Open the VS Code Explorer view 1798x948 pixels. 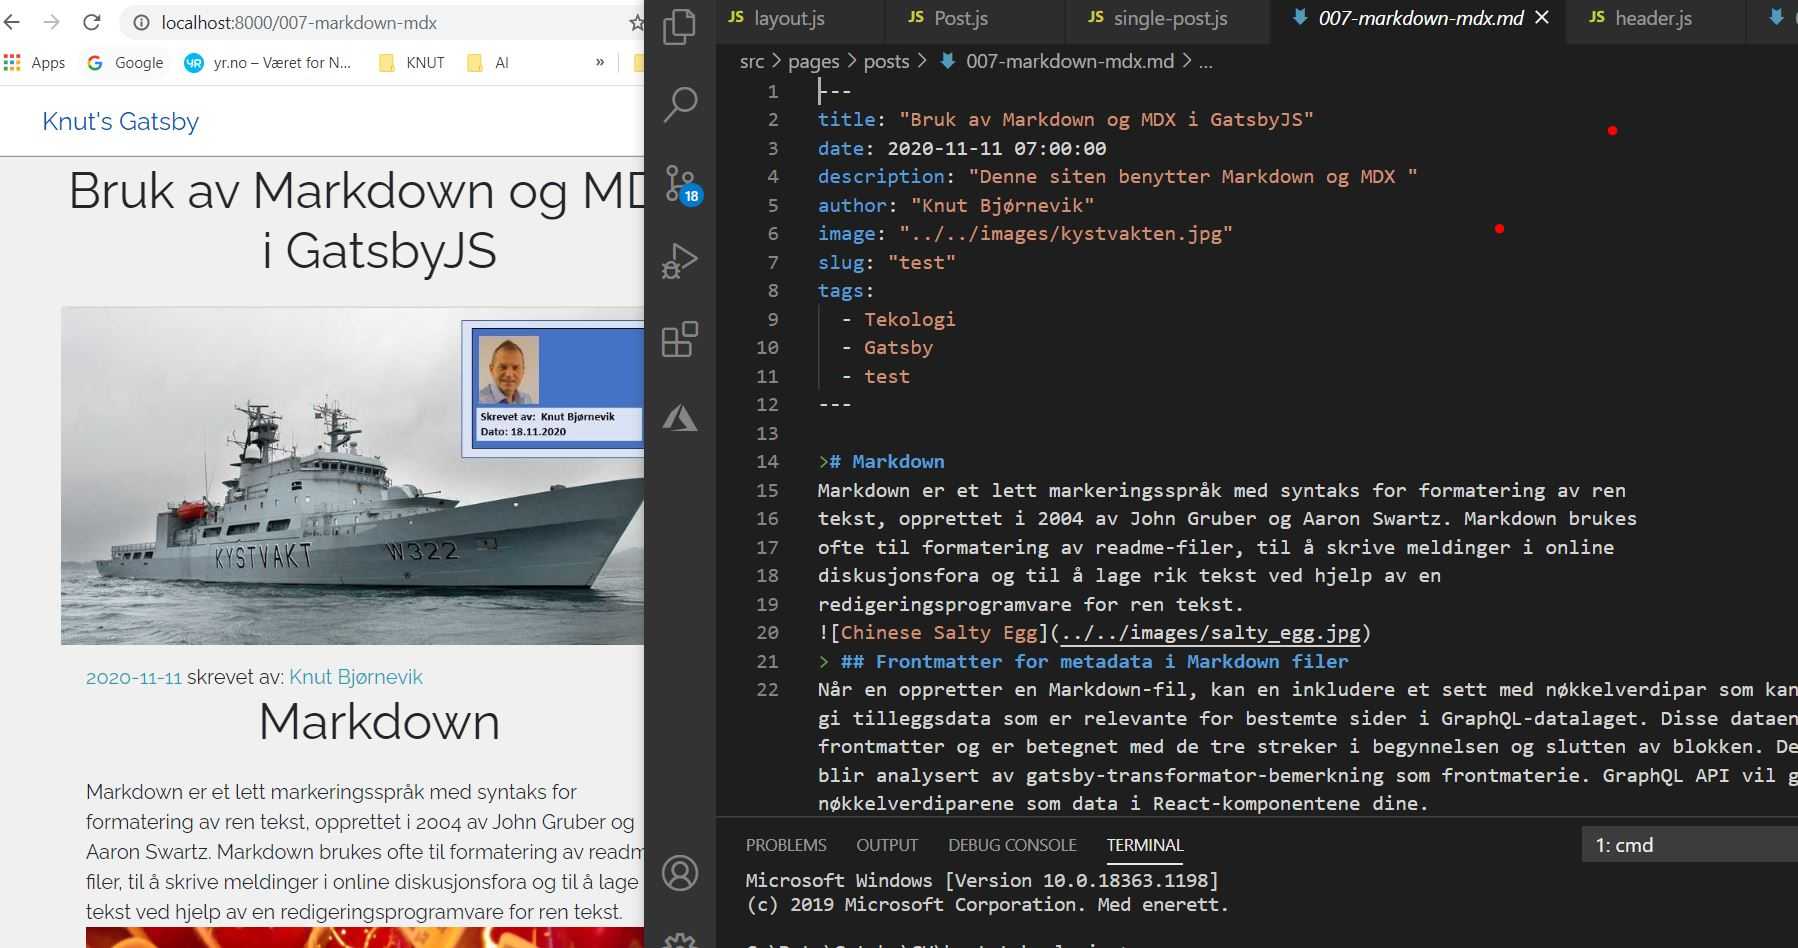(x=680, y=27)
